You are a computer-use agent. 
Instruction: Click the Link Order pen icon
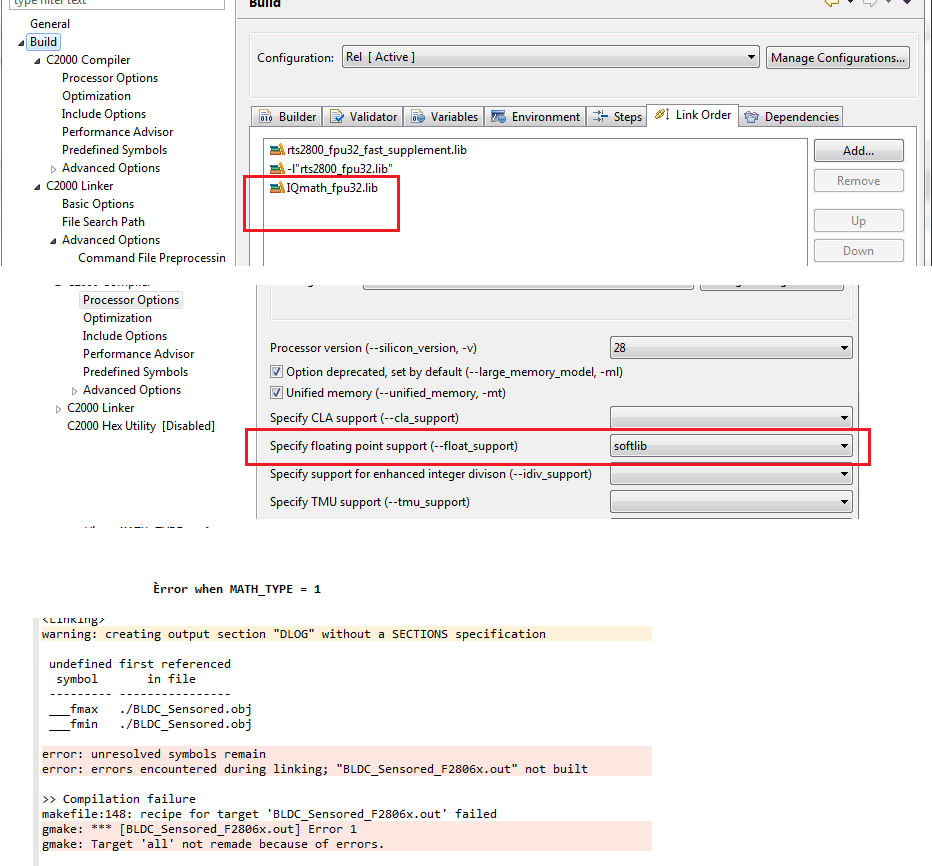661,116
